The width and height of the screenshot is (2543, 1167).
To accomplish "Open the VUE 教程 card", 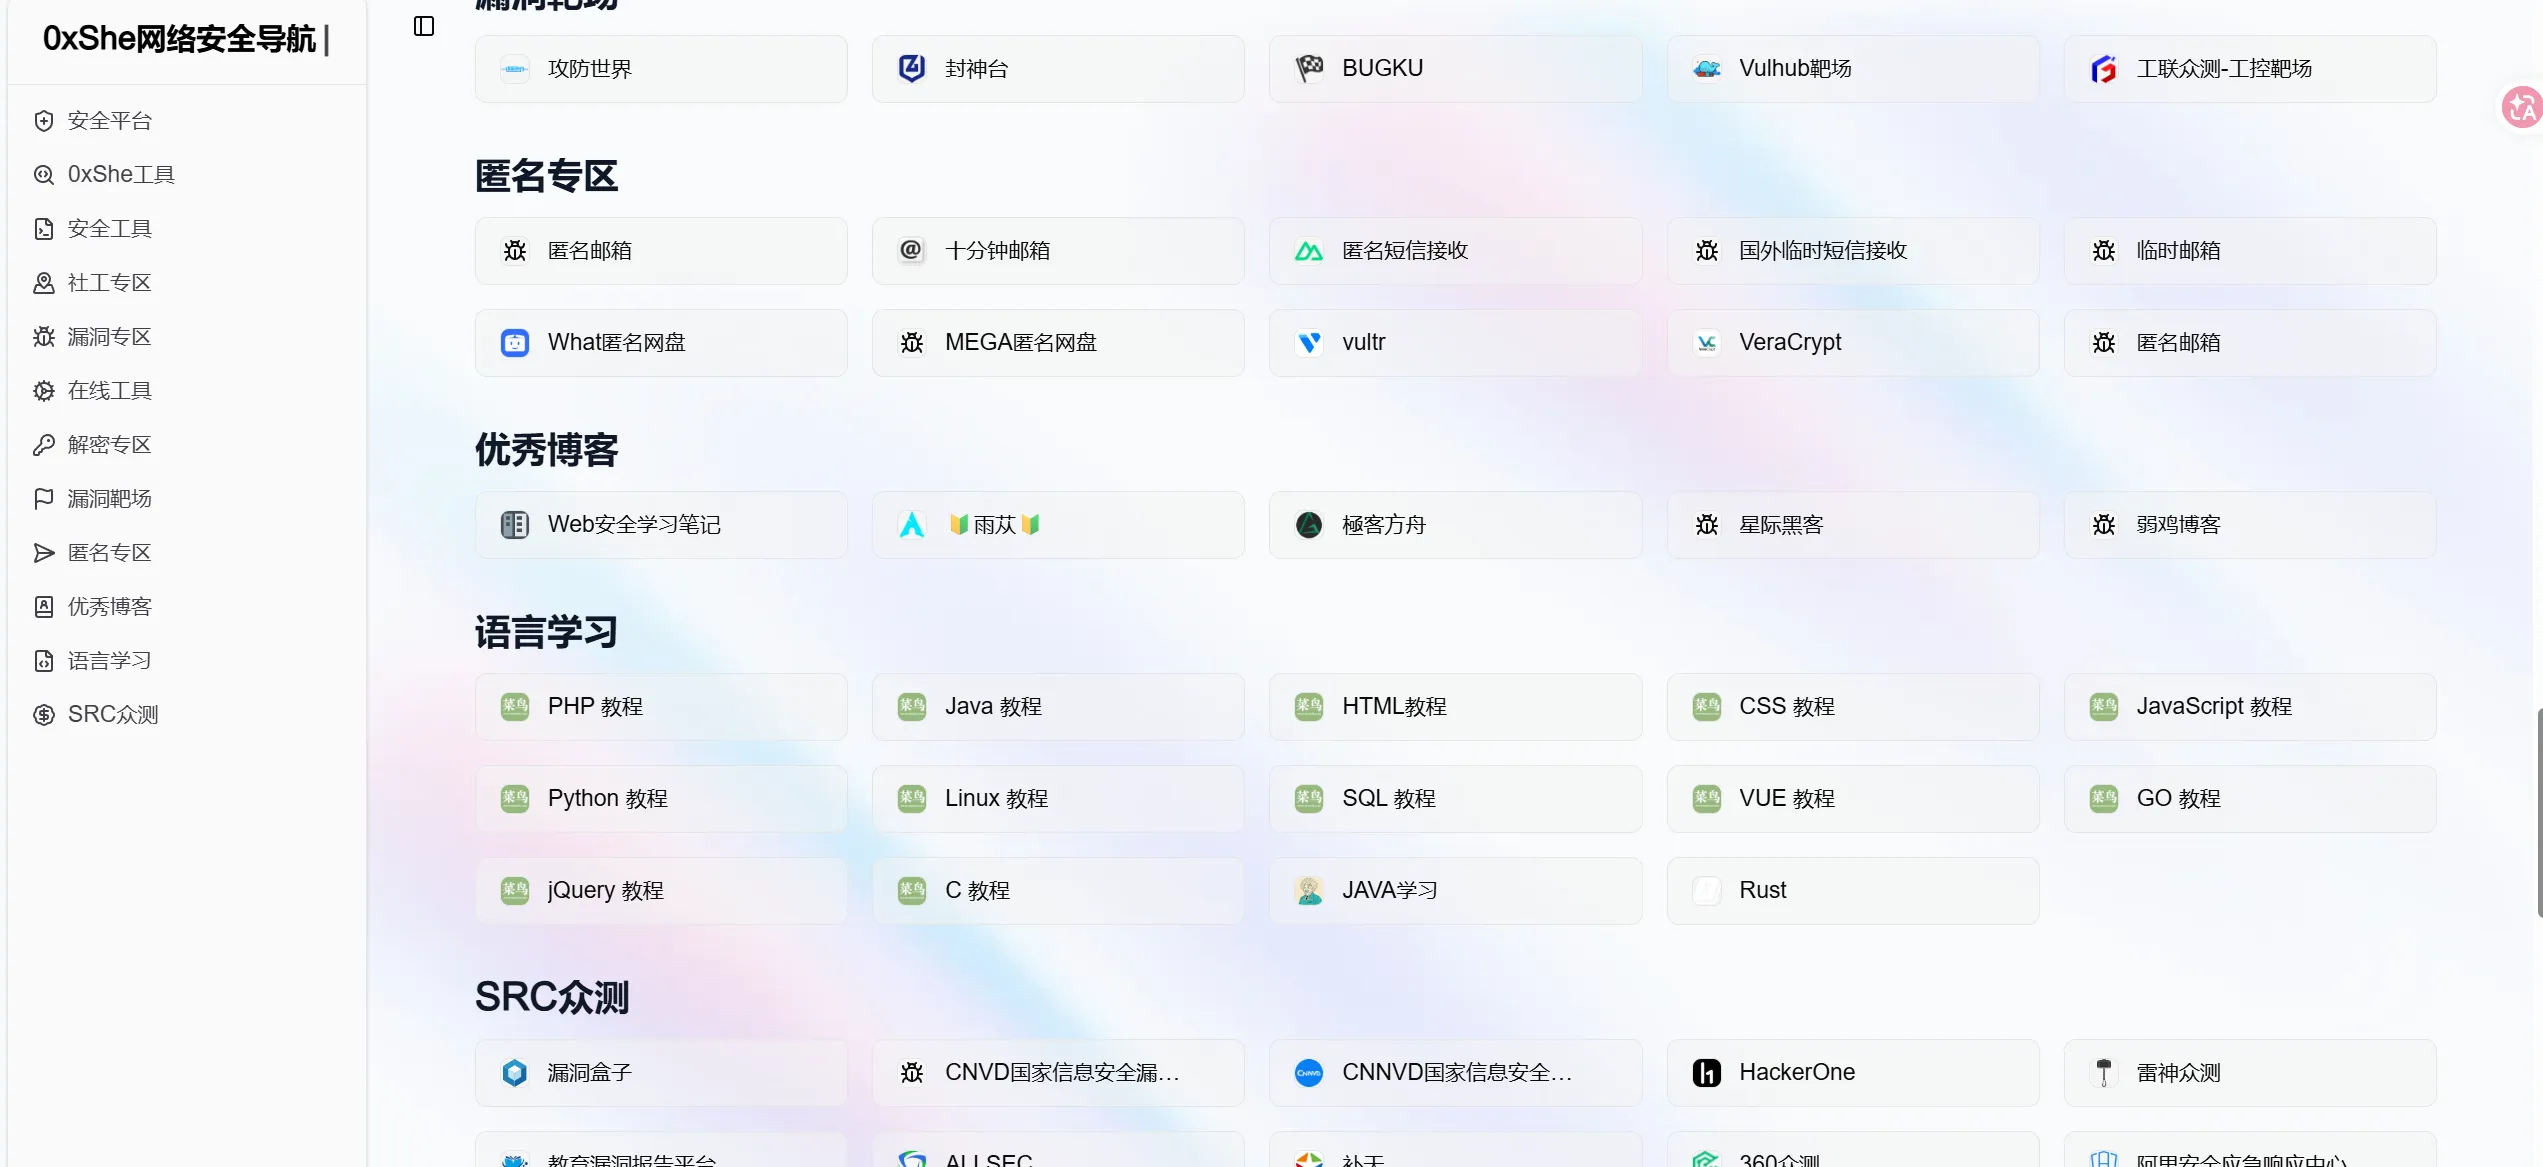I will (x=1853, y=799).
